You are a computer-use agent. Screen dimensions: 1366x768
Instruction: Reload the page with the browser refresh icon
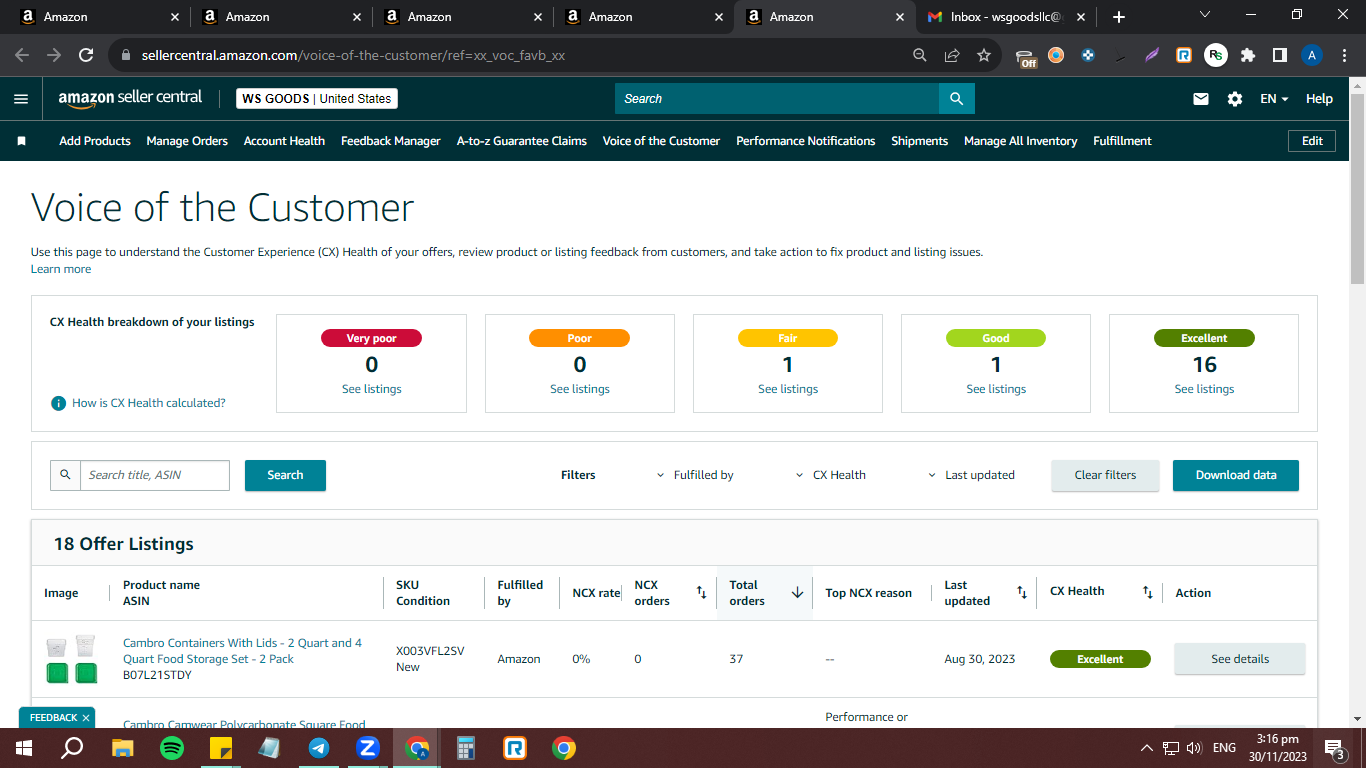pyautogui.click(x=86, y=56)
